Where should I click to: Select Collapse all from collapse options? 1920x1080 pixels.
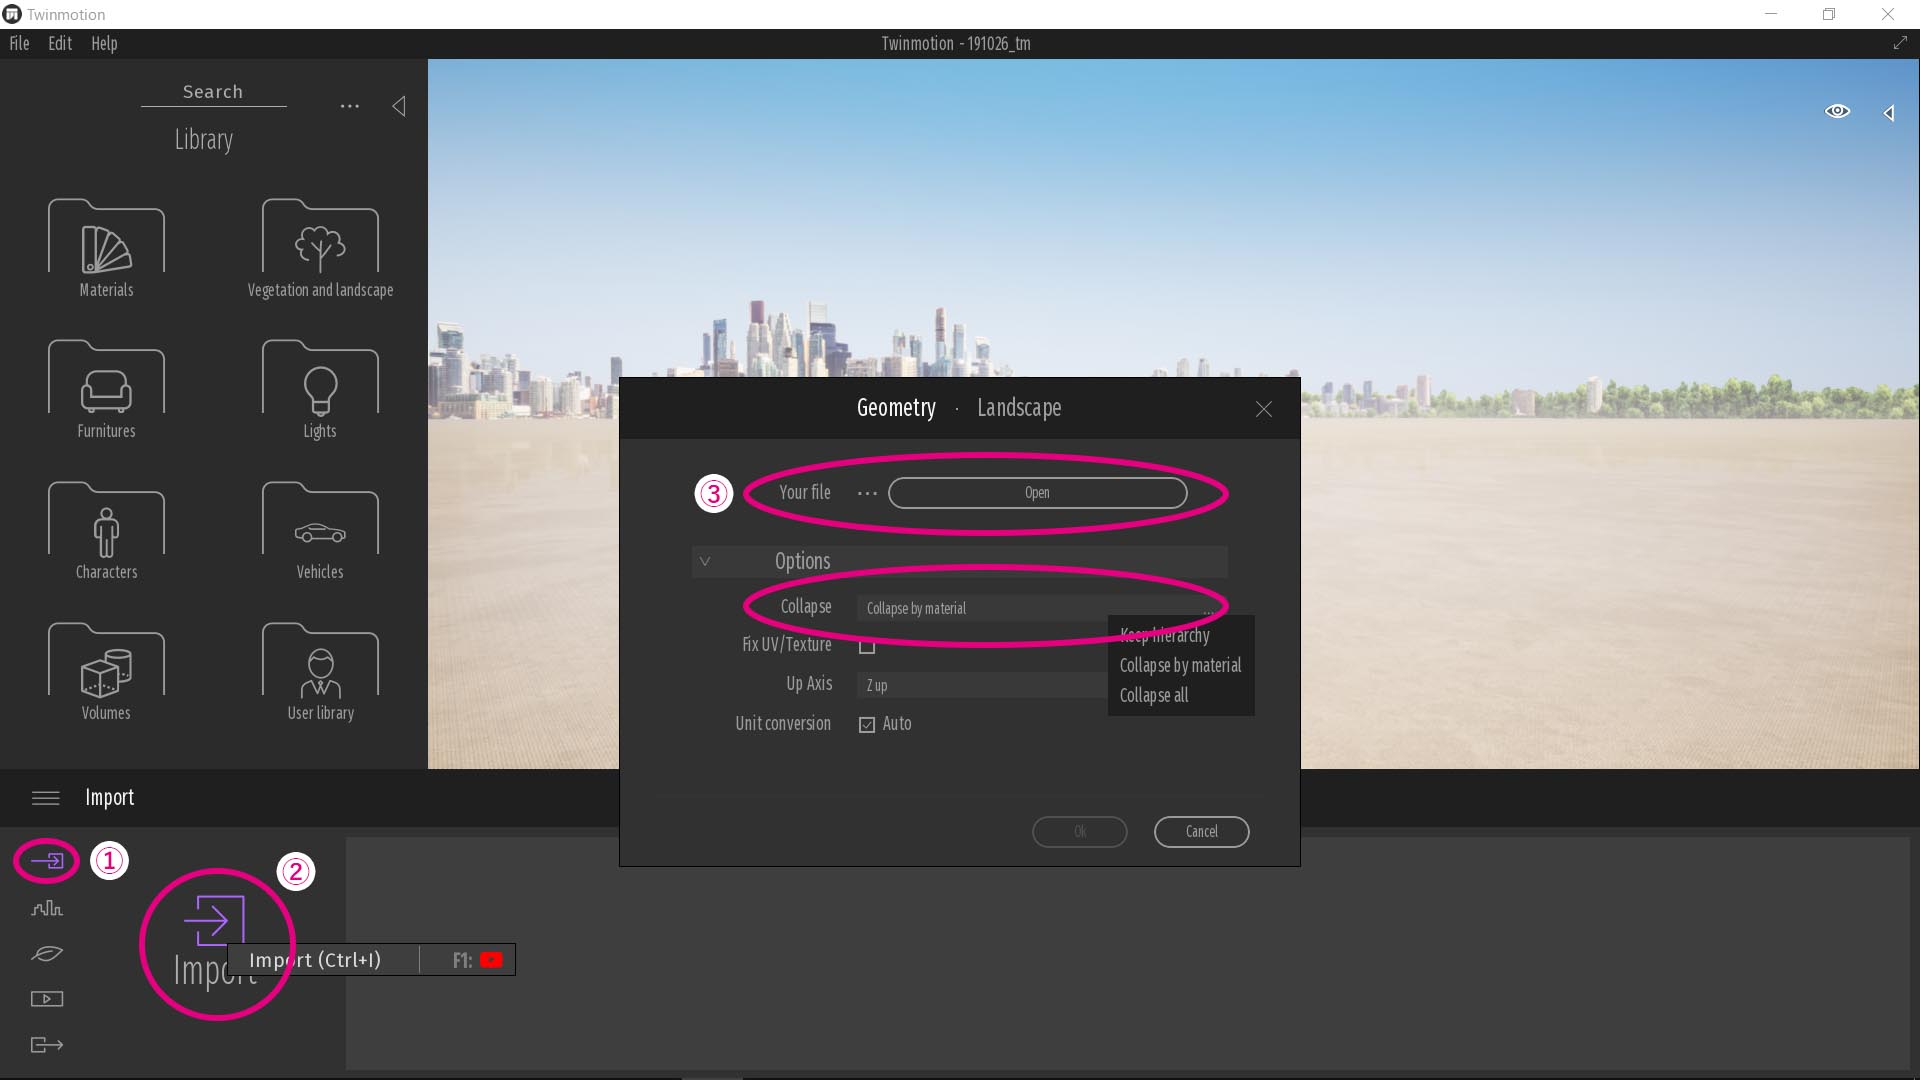point(1154,695)
